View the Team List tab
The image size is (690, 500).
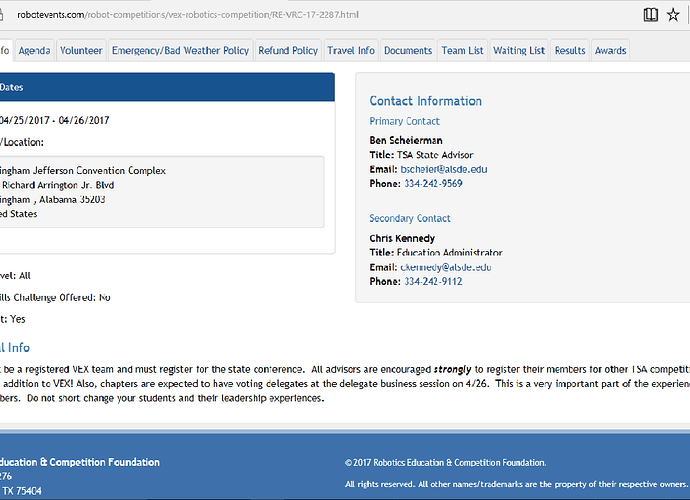point(462,50)
